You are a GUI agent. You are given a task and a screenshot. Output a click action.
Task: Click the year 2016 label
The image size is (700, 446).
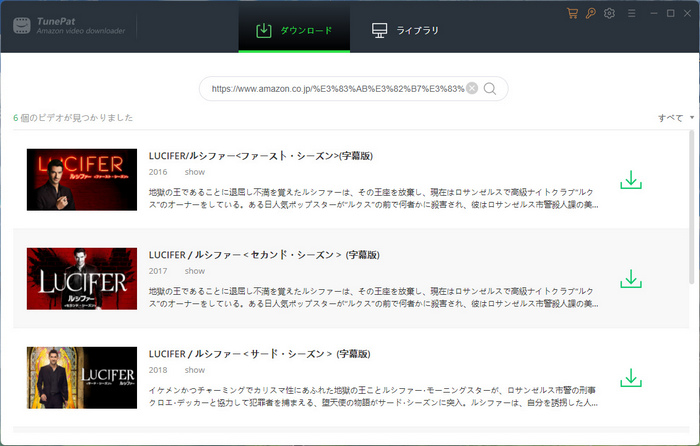coord(158,172)
